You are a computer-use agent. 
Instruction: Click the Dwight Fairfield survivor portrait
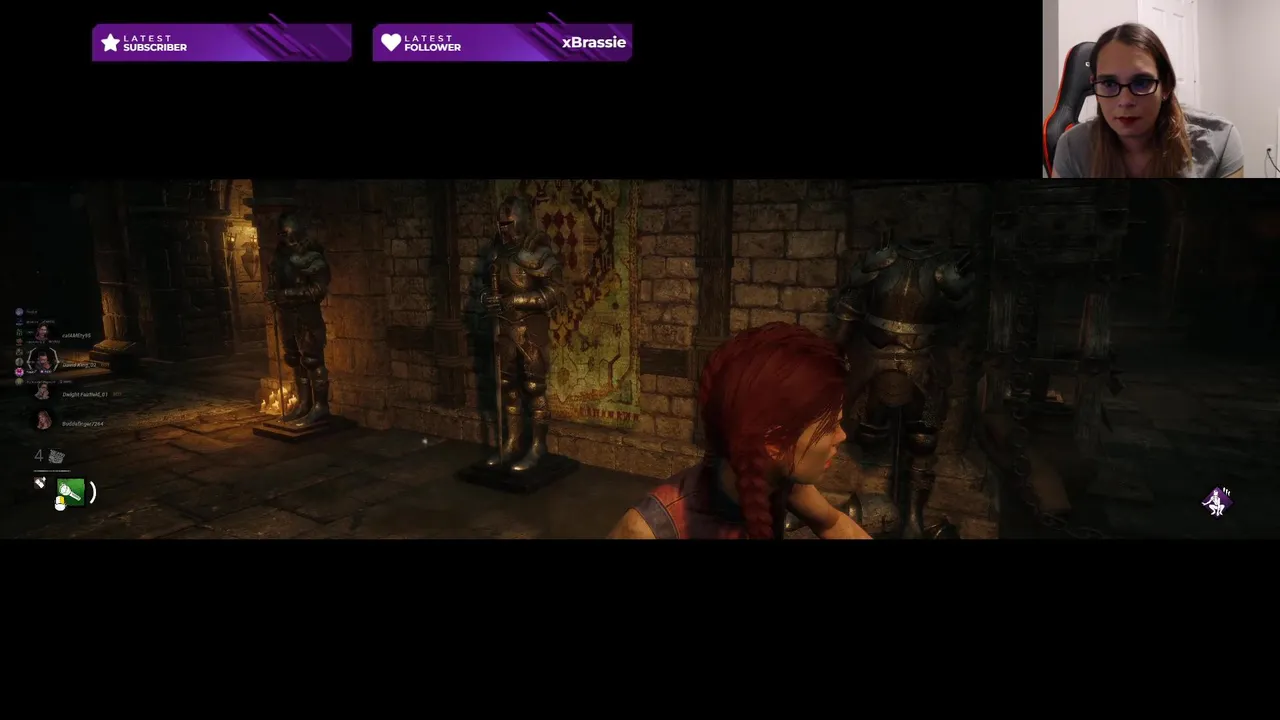click(x=42, y=392)
